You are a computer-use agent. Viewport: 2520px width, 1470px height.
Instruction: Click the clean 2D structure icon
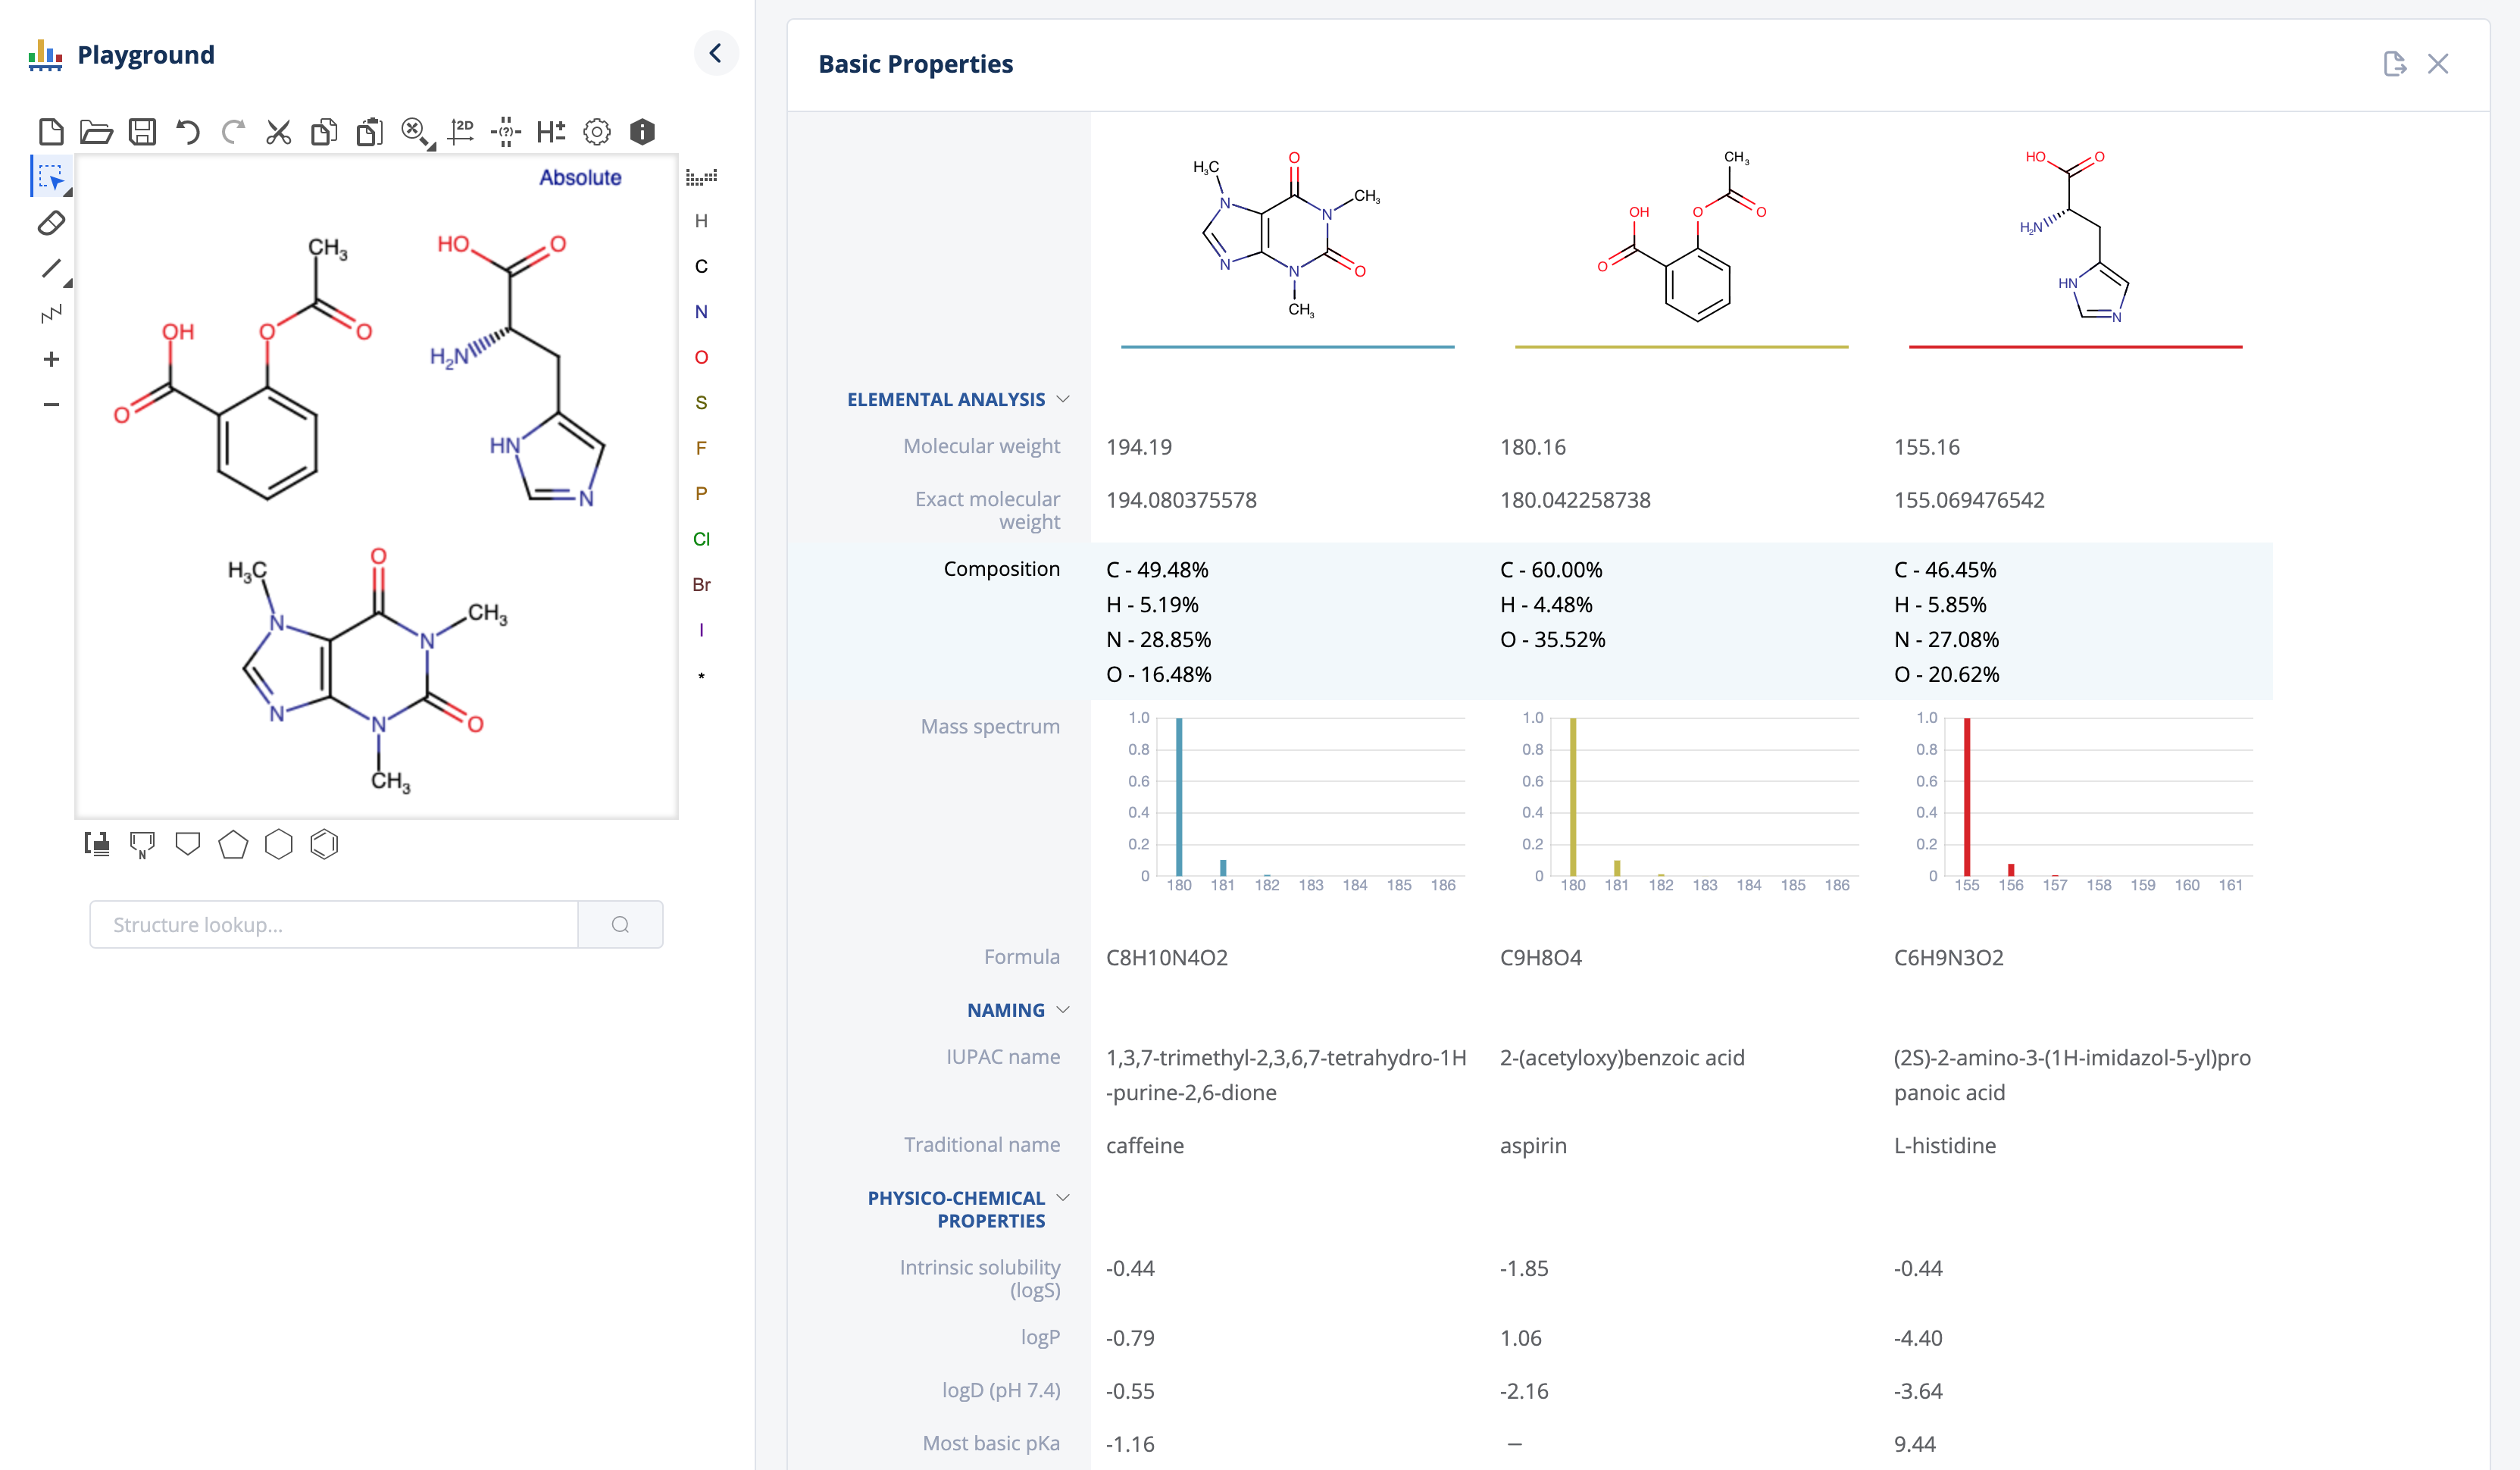461,132
